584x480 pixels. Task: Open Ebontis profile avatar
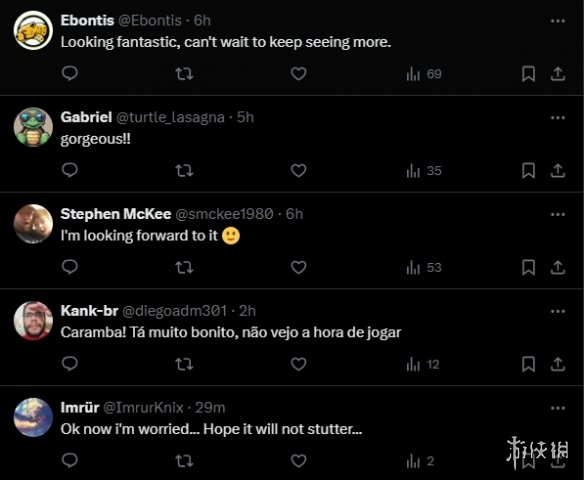(x=33, y=30)
